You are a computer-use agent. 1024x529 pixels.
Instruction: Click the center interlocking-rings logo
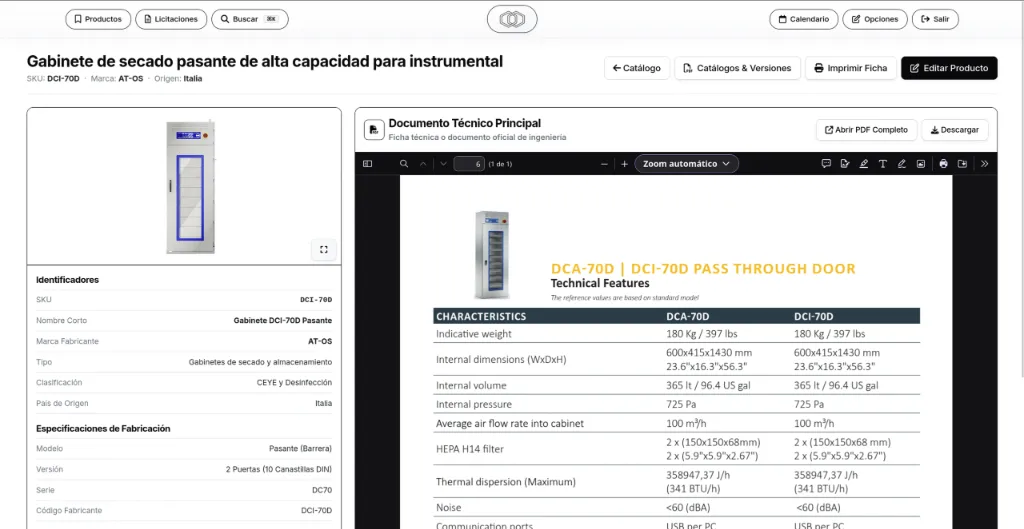tap(512, 20)
